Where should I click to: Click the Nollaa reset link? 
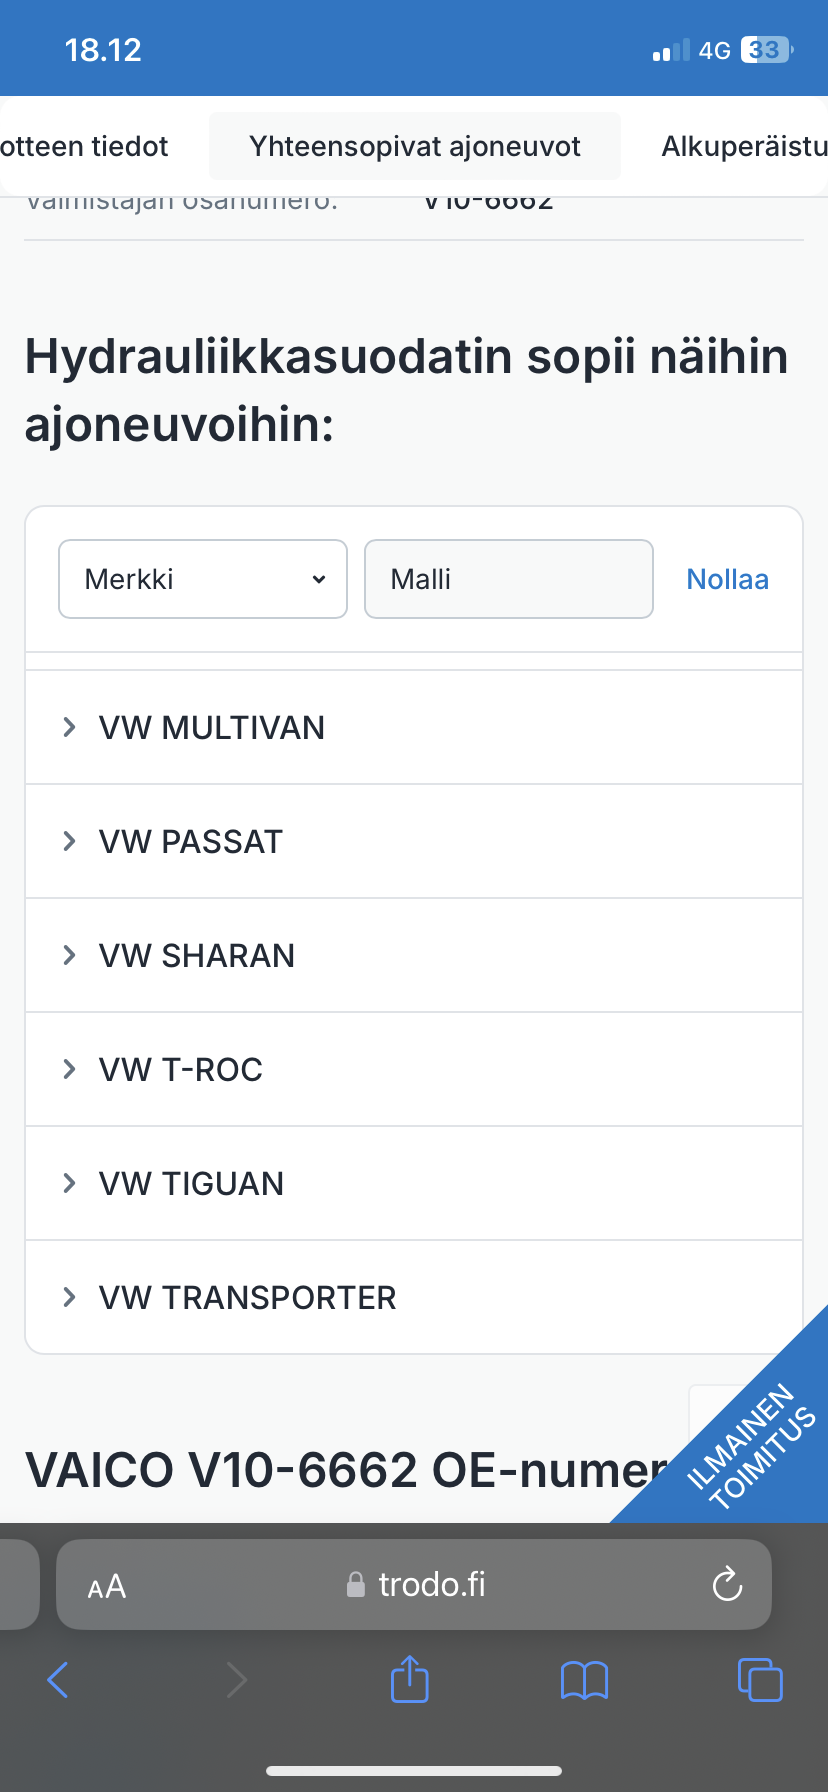727,579
